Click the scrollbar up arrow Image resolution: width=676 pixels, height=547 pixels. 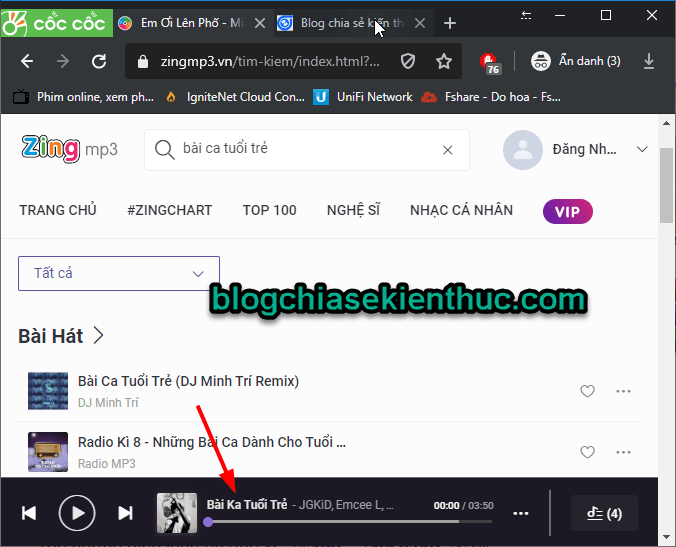tap(666, 123)
